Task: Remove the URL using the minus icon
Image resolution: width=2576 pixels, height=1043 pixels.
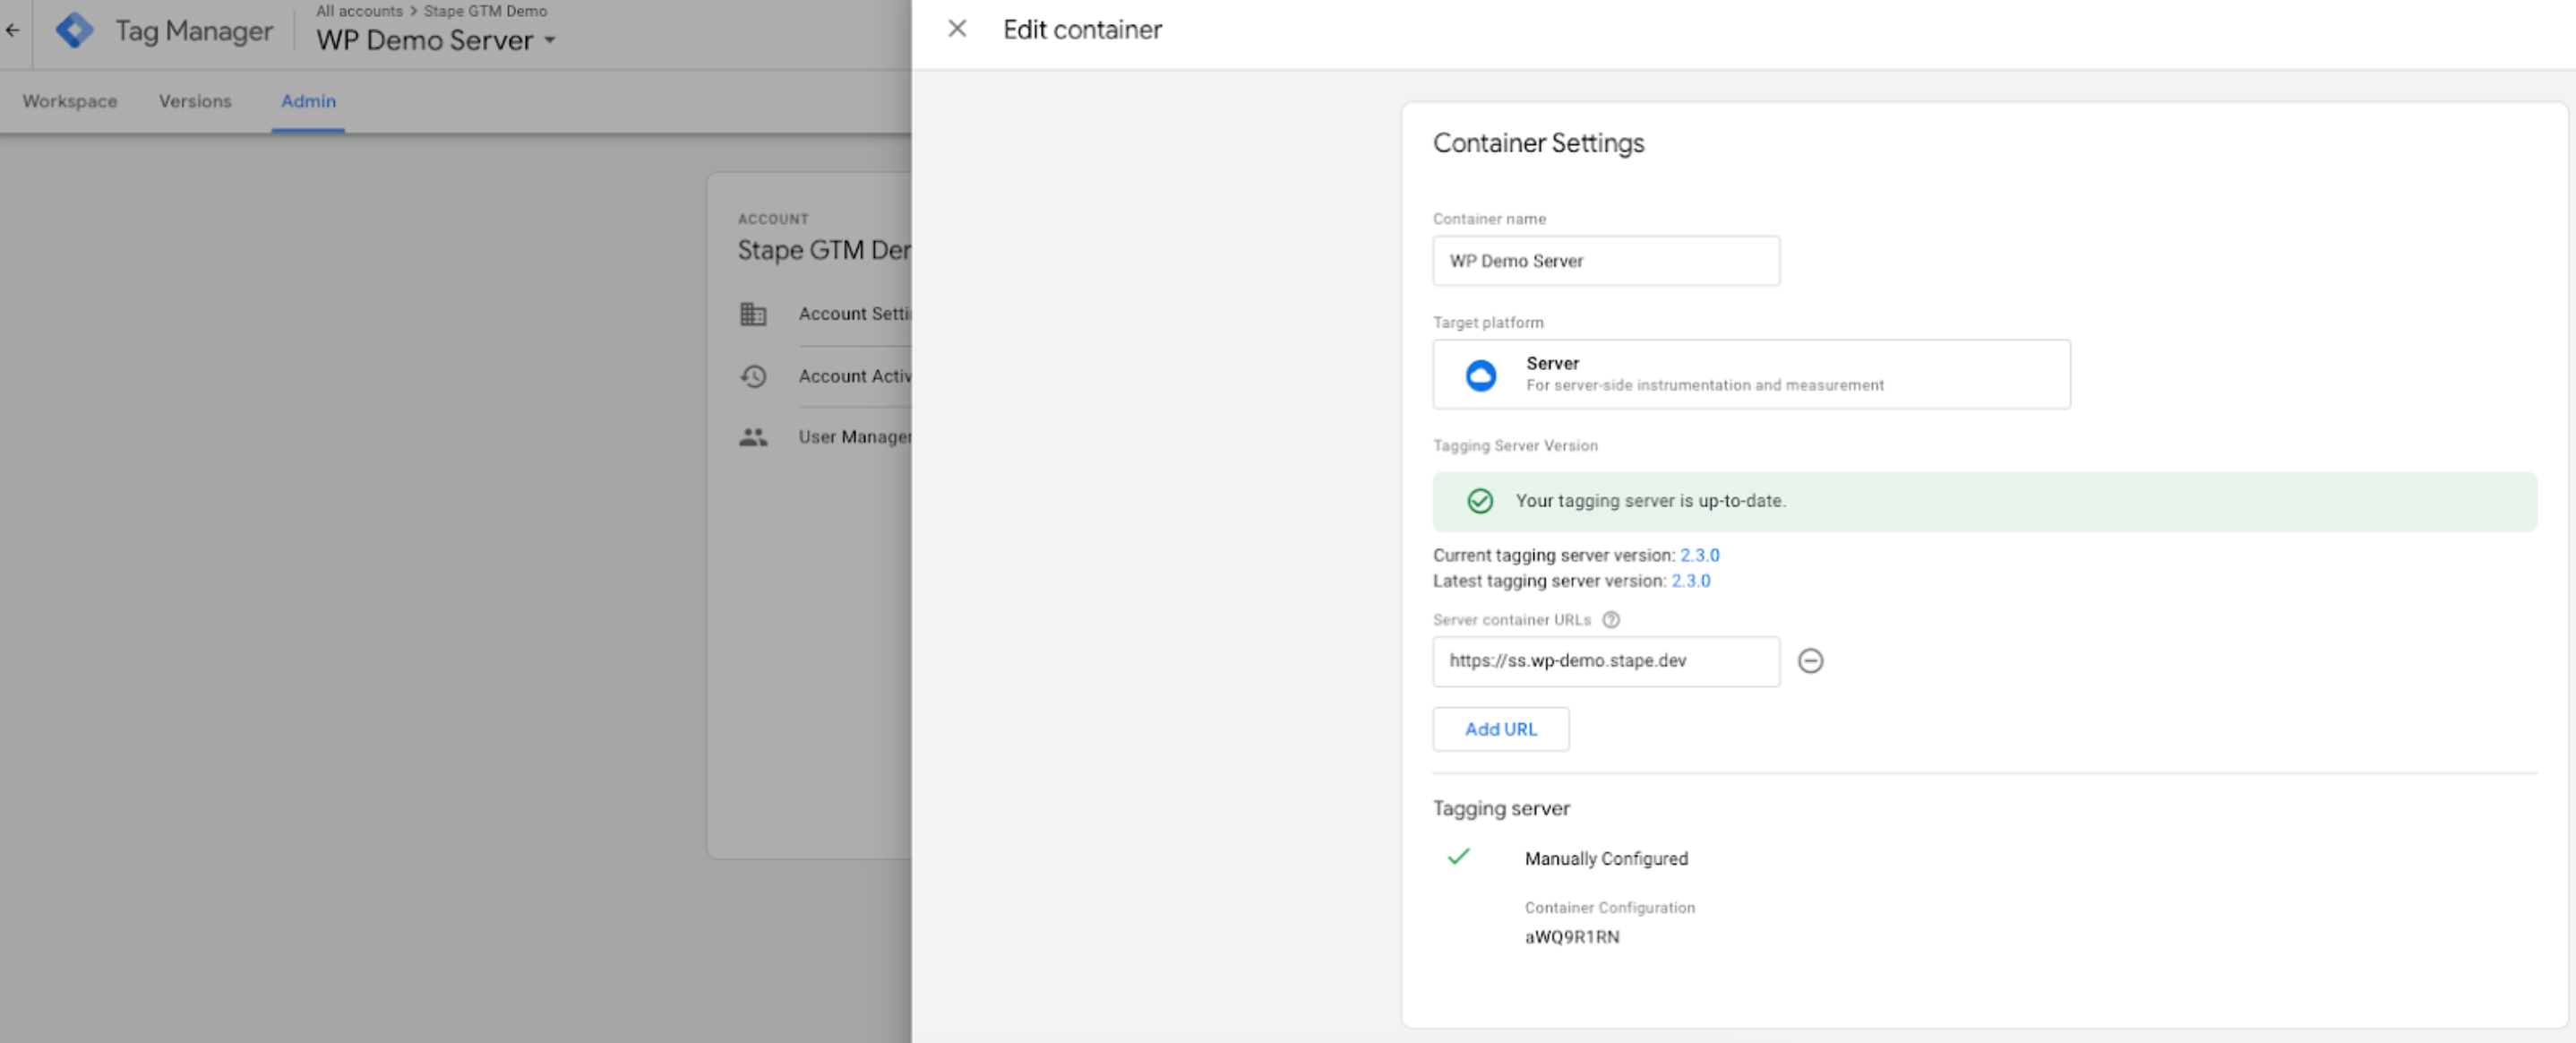Action: click(x=1813, y=661)
